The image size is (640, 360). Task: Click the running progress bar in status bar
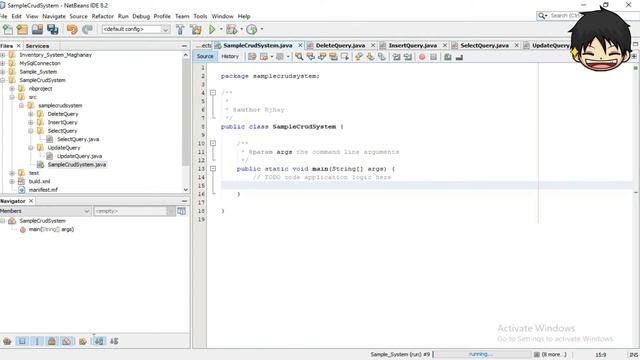click(x=482, y=354)
